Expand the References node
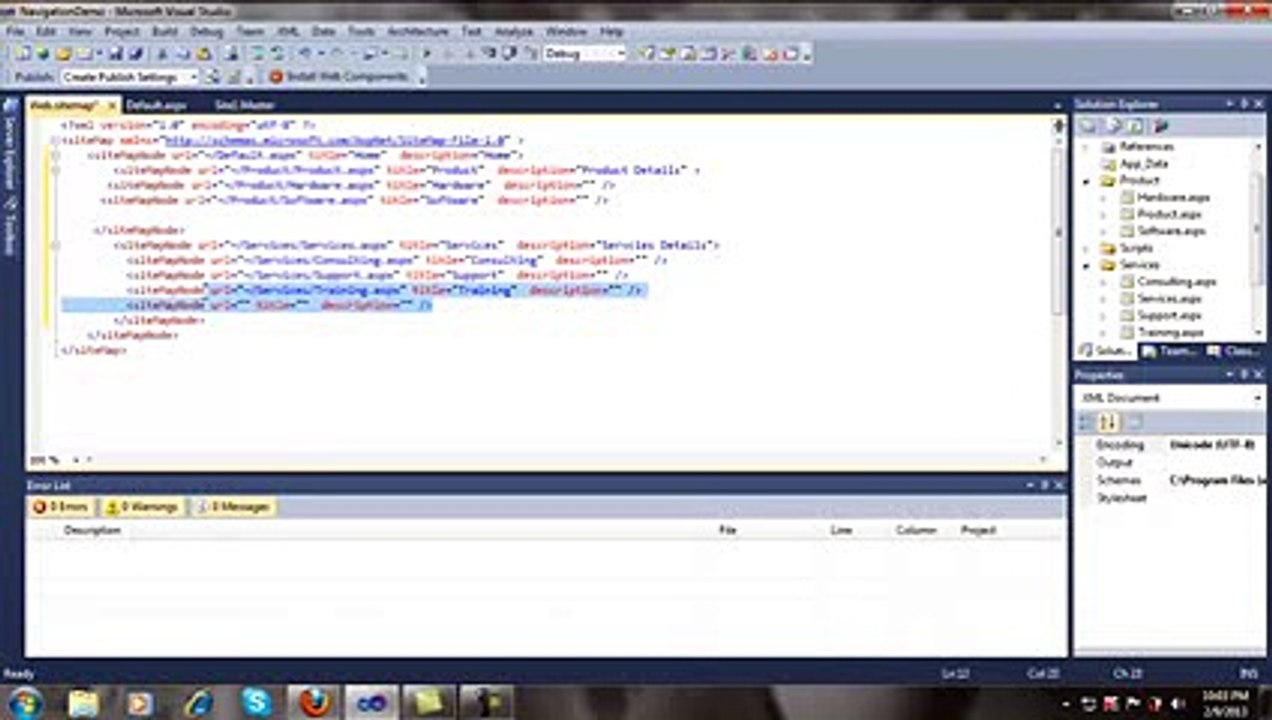The height and width of the screenshot is (720, 1272). [x=1087, y=147]
